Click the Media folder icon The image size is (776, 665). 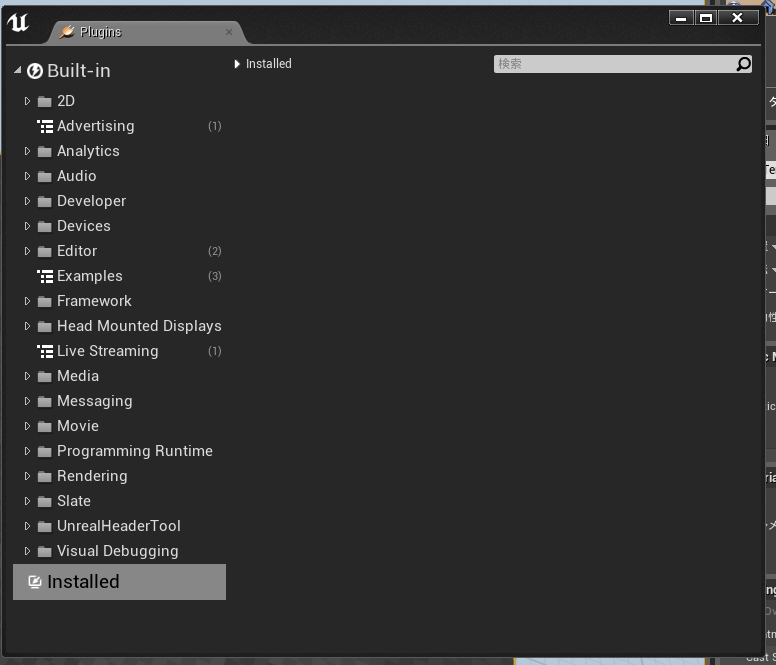[45, 377]
